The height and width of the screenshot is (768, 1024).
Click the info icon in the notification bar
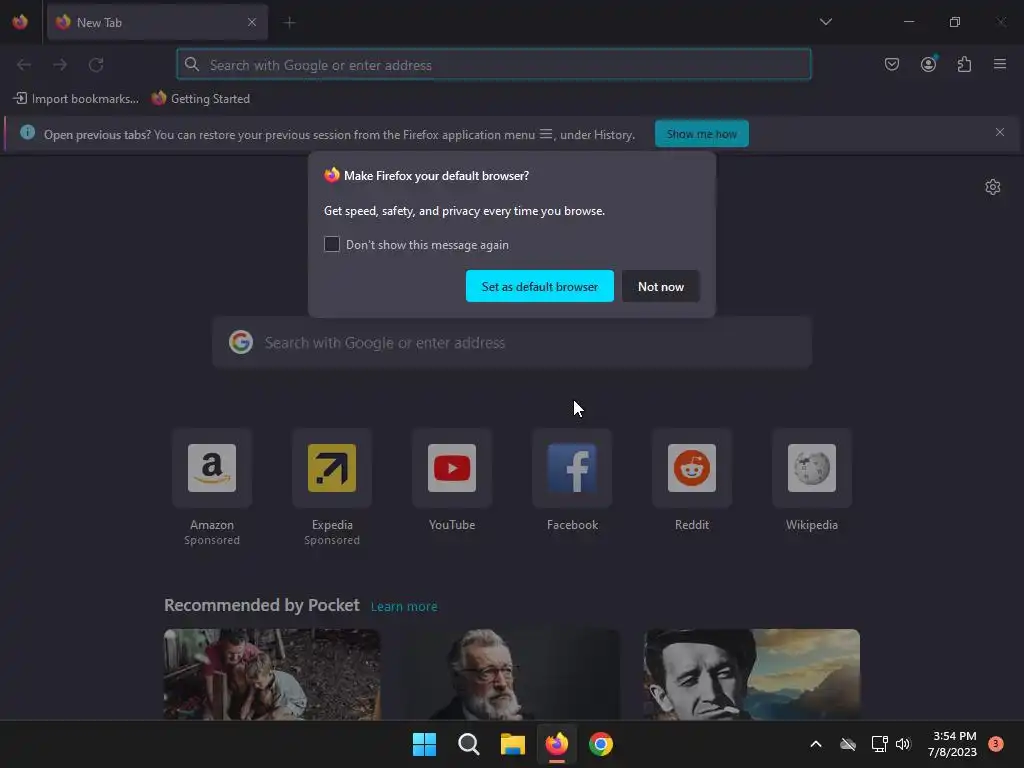[27, 133]
